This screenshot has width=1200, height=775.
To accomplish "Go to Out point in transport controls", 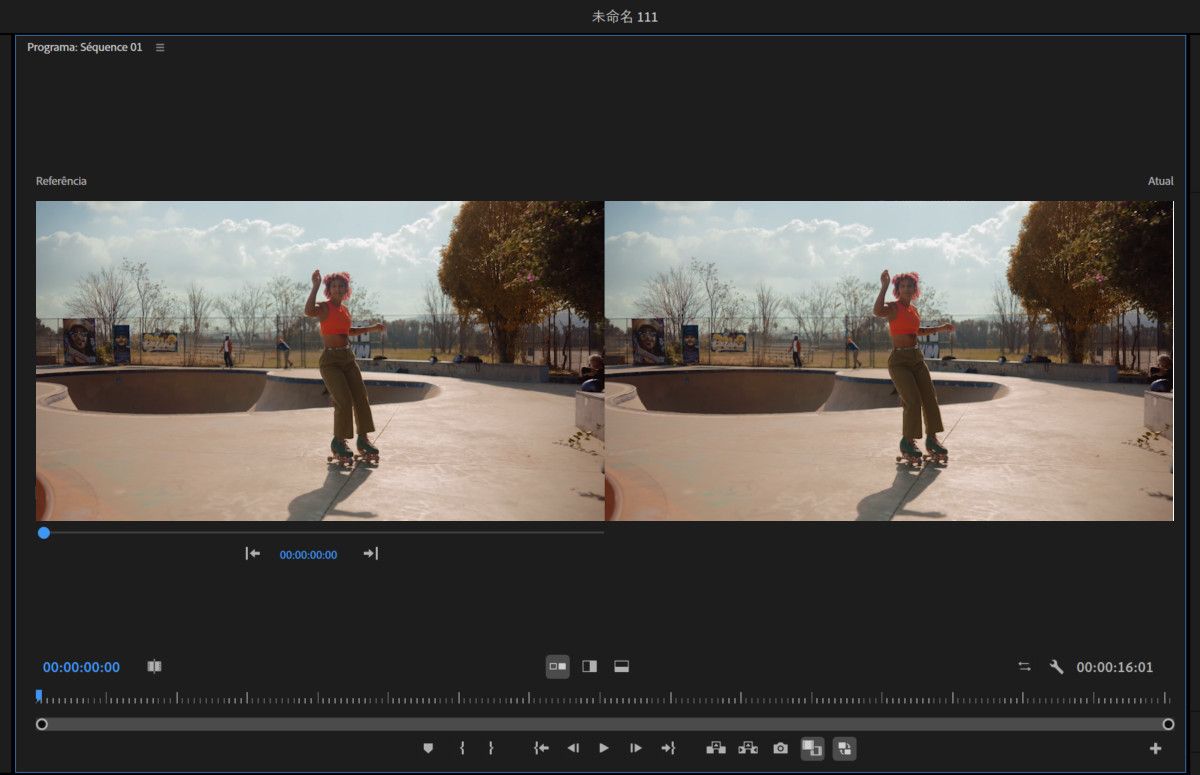I will 668,748.
